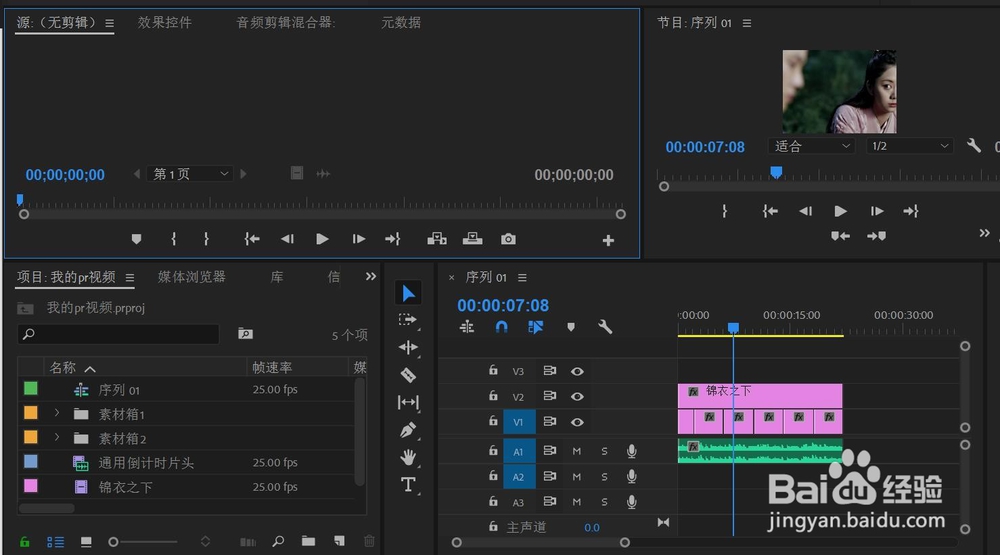The width and height of the screenshot is (1000, 555).
Task: Switch to the 元数据 tab
Action: pos(401,22)
